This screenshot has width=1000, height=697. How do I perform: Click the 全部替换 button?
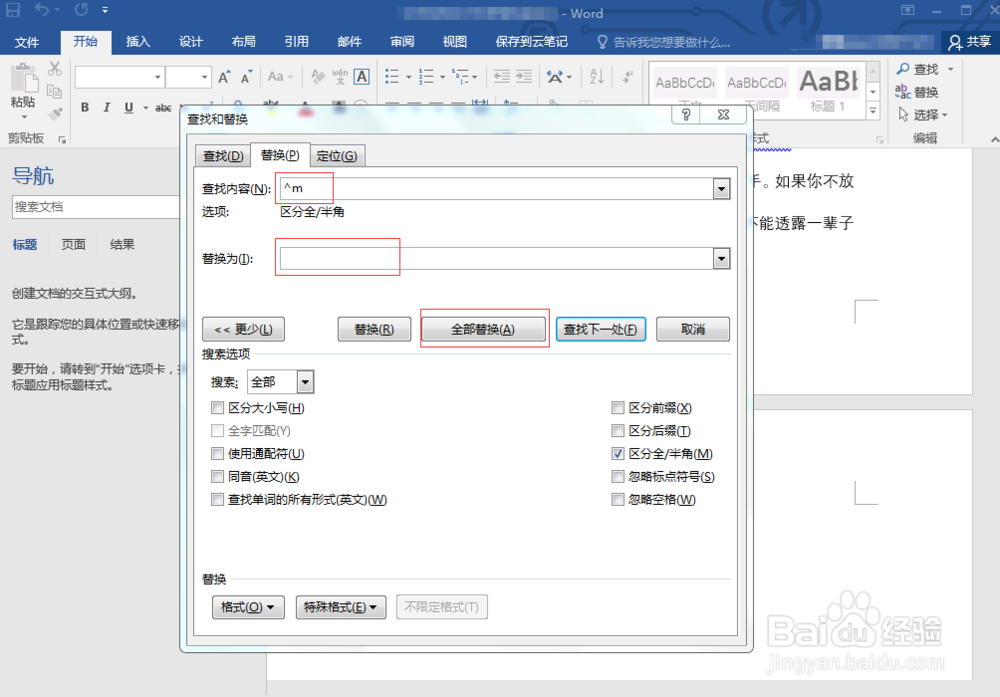click(x=484, y=328)
